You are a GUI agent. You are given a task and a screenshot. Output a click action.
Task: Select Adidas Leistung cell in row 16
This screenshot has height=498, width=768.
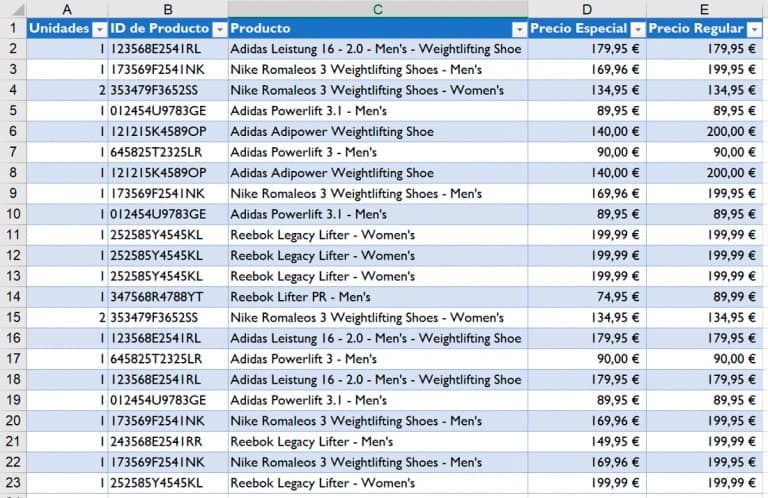coord(378,338)
